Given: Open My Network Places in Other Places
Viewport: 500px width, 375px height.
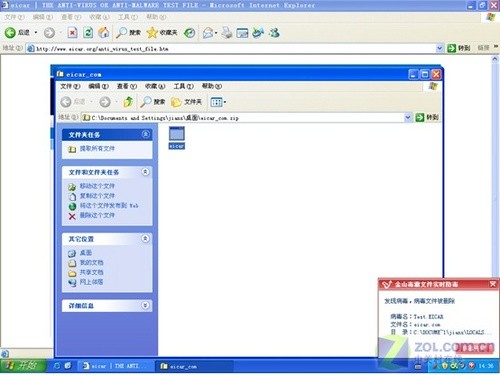Looking at the screenshot, I should 91,282.
